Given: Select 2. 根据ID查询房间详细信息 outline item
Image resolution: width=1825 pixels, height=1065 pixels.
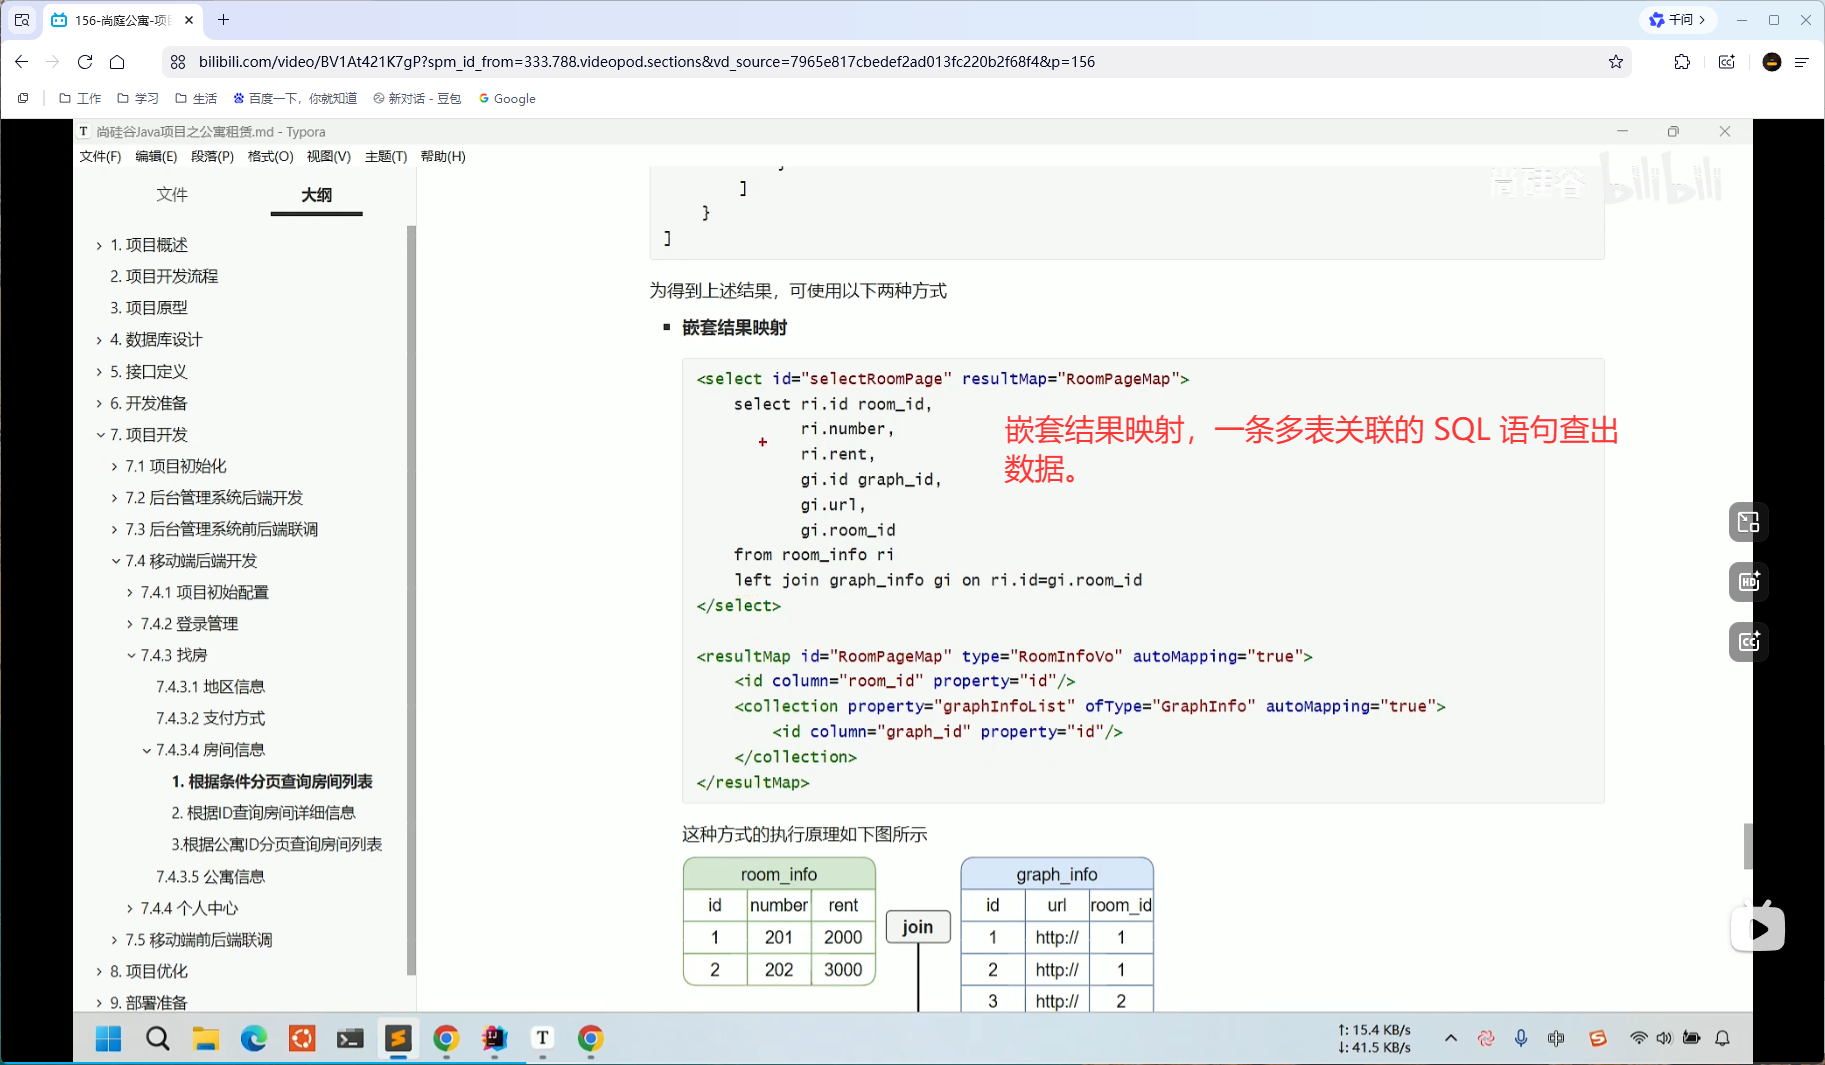Looking at the screenshot, I should coord(263,813).
